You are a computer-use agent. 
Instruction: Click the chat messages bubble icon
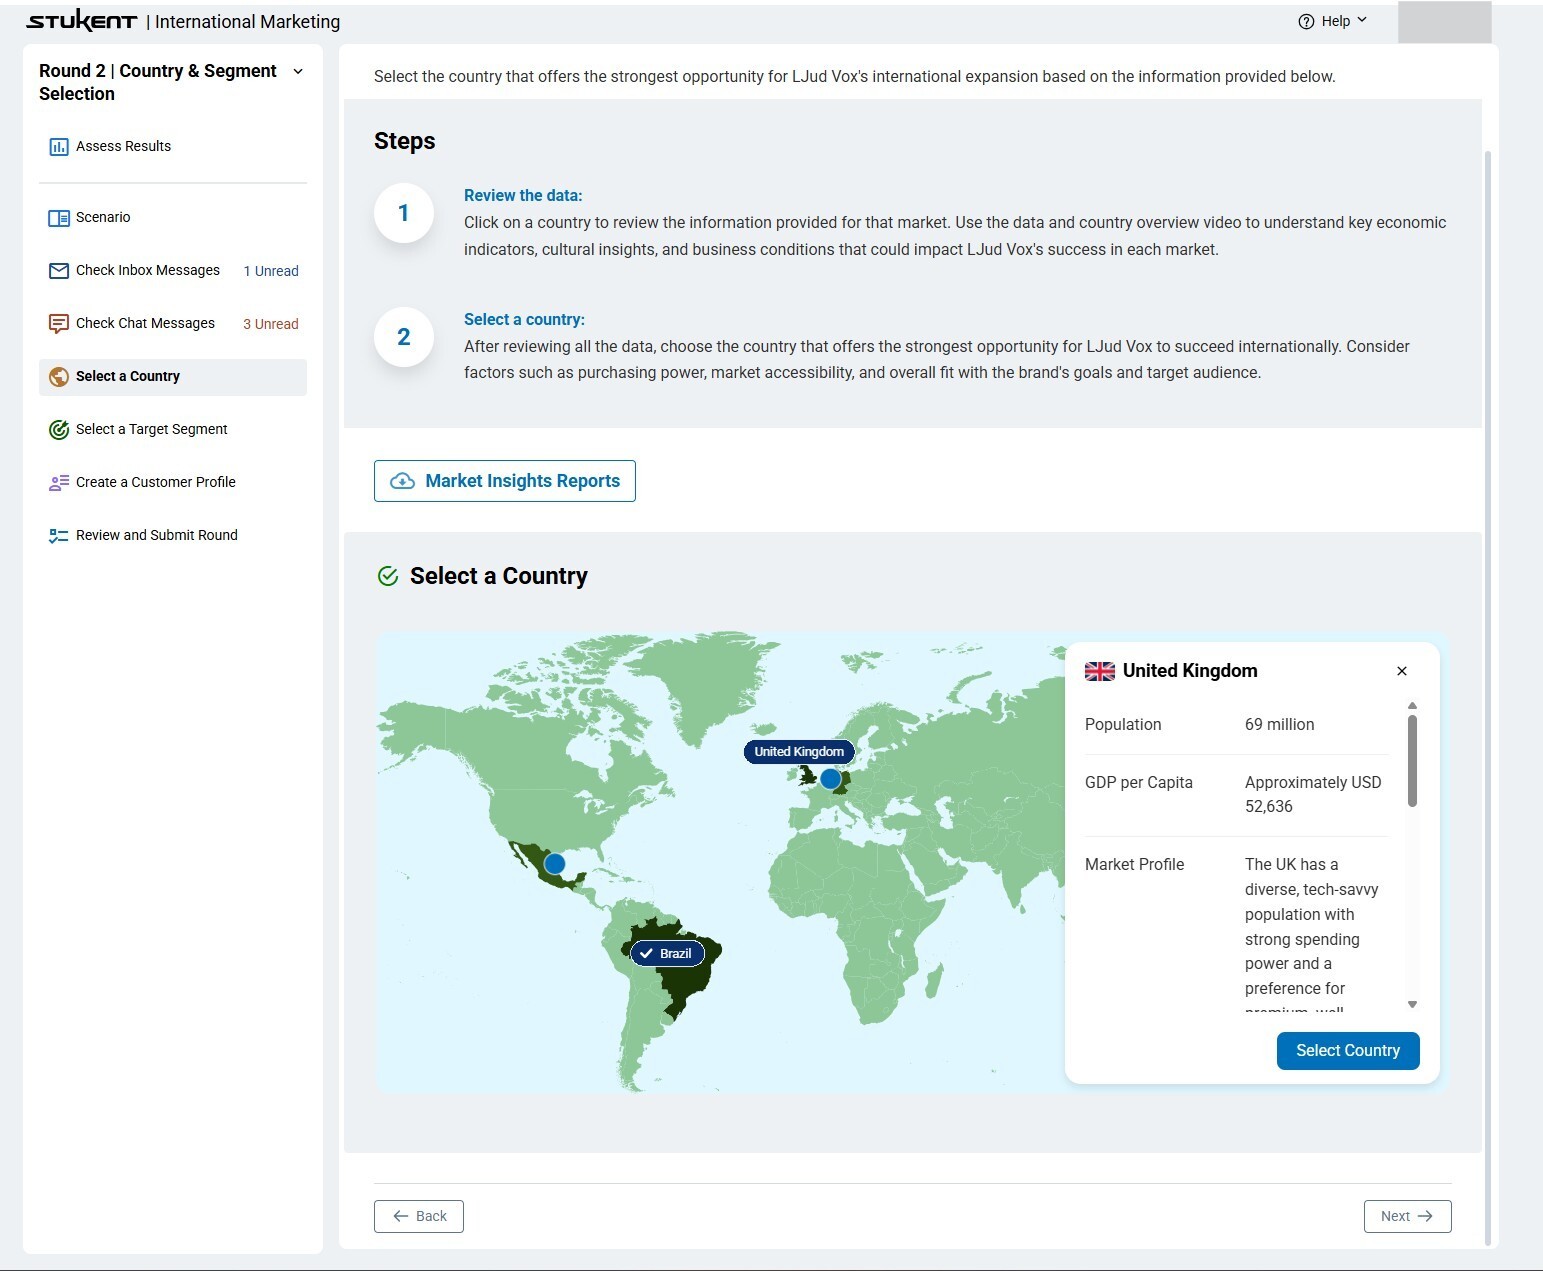coord(59,324)
